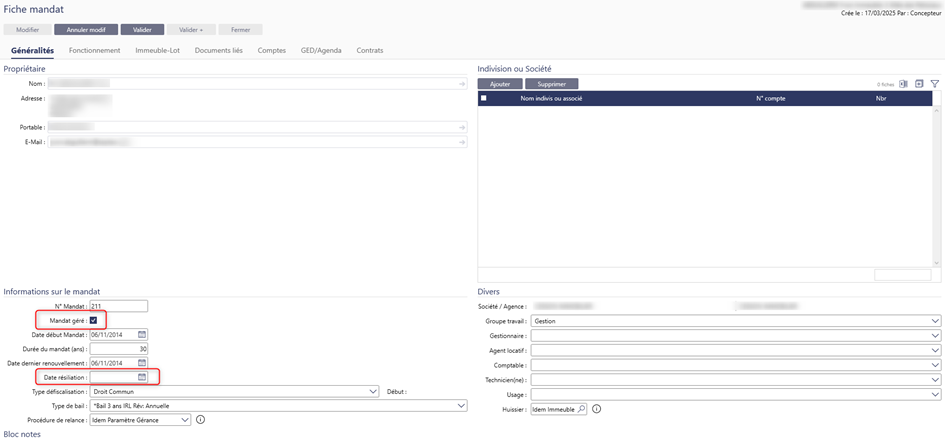Tick the select-all checkbox in the grid header
Screen dimensions: 945x439
point(484,99)
